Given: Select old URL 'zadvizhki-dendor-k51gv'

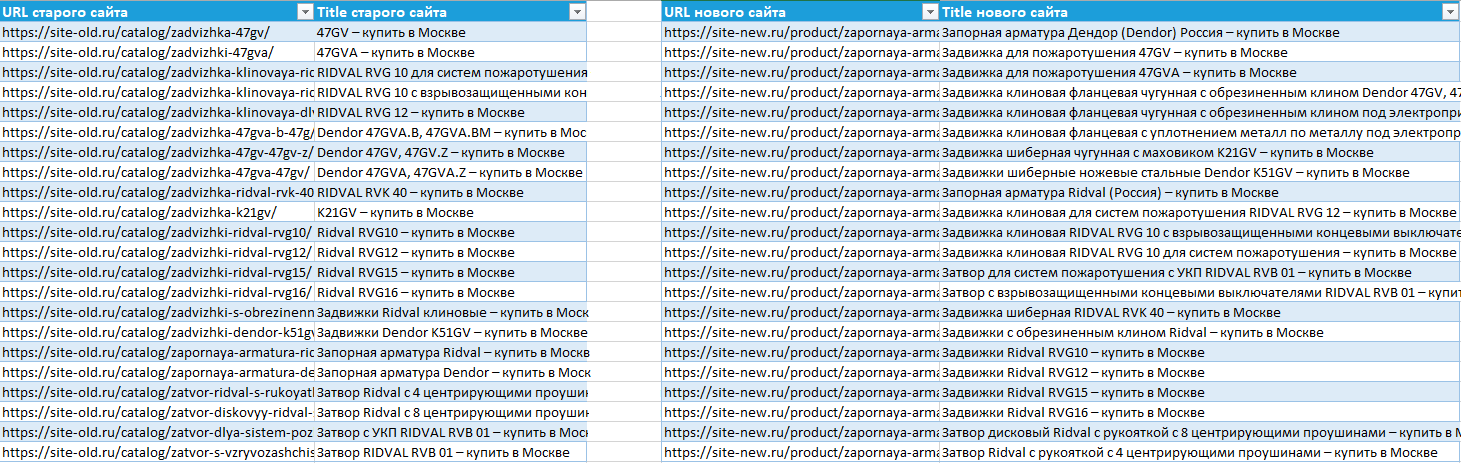Looking at the screenshot, I should (157, 332).
